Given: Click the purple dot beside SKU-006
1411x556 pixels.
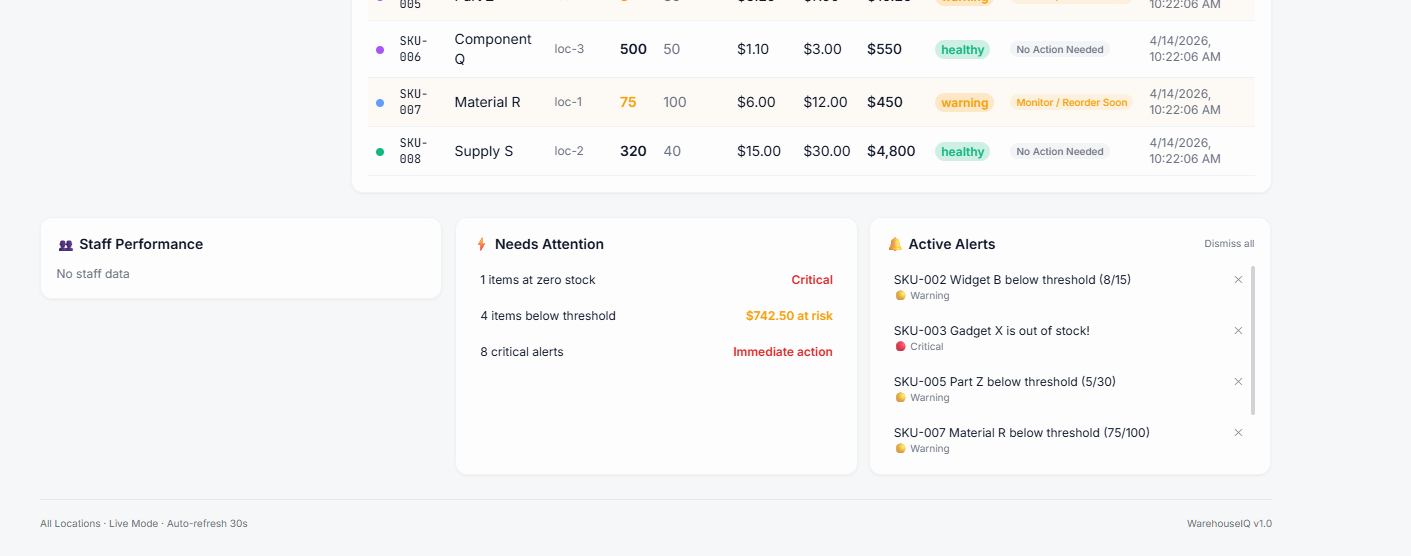Looking at the screenshot, I should pyautogui.click(x=380, y=49).
